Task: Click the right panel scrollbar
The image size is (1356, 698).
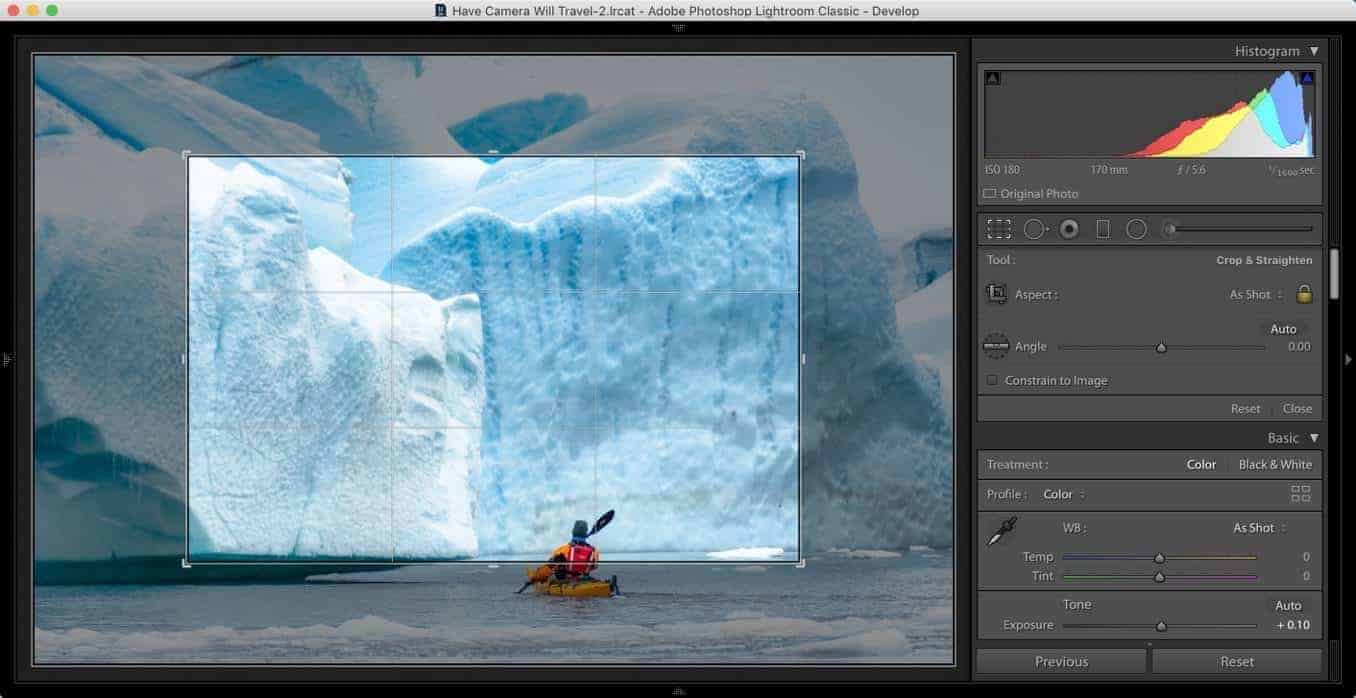Action: (1334, 275)
